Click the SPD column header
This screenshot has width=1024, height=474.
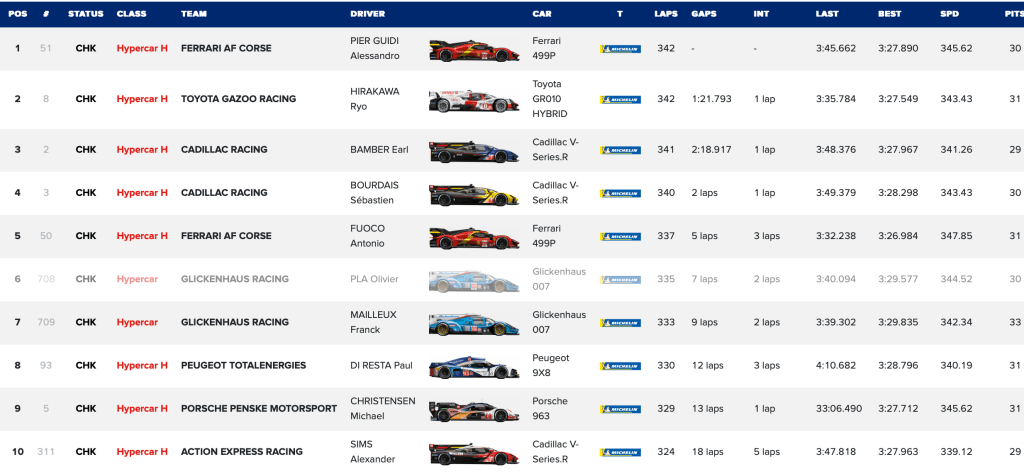tap(950, 14)
